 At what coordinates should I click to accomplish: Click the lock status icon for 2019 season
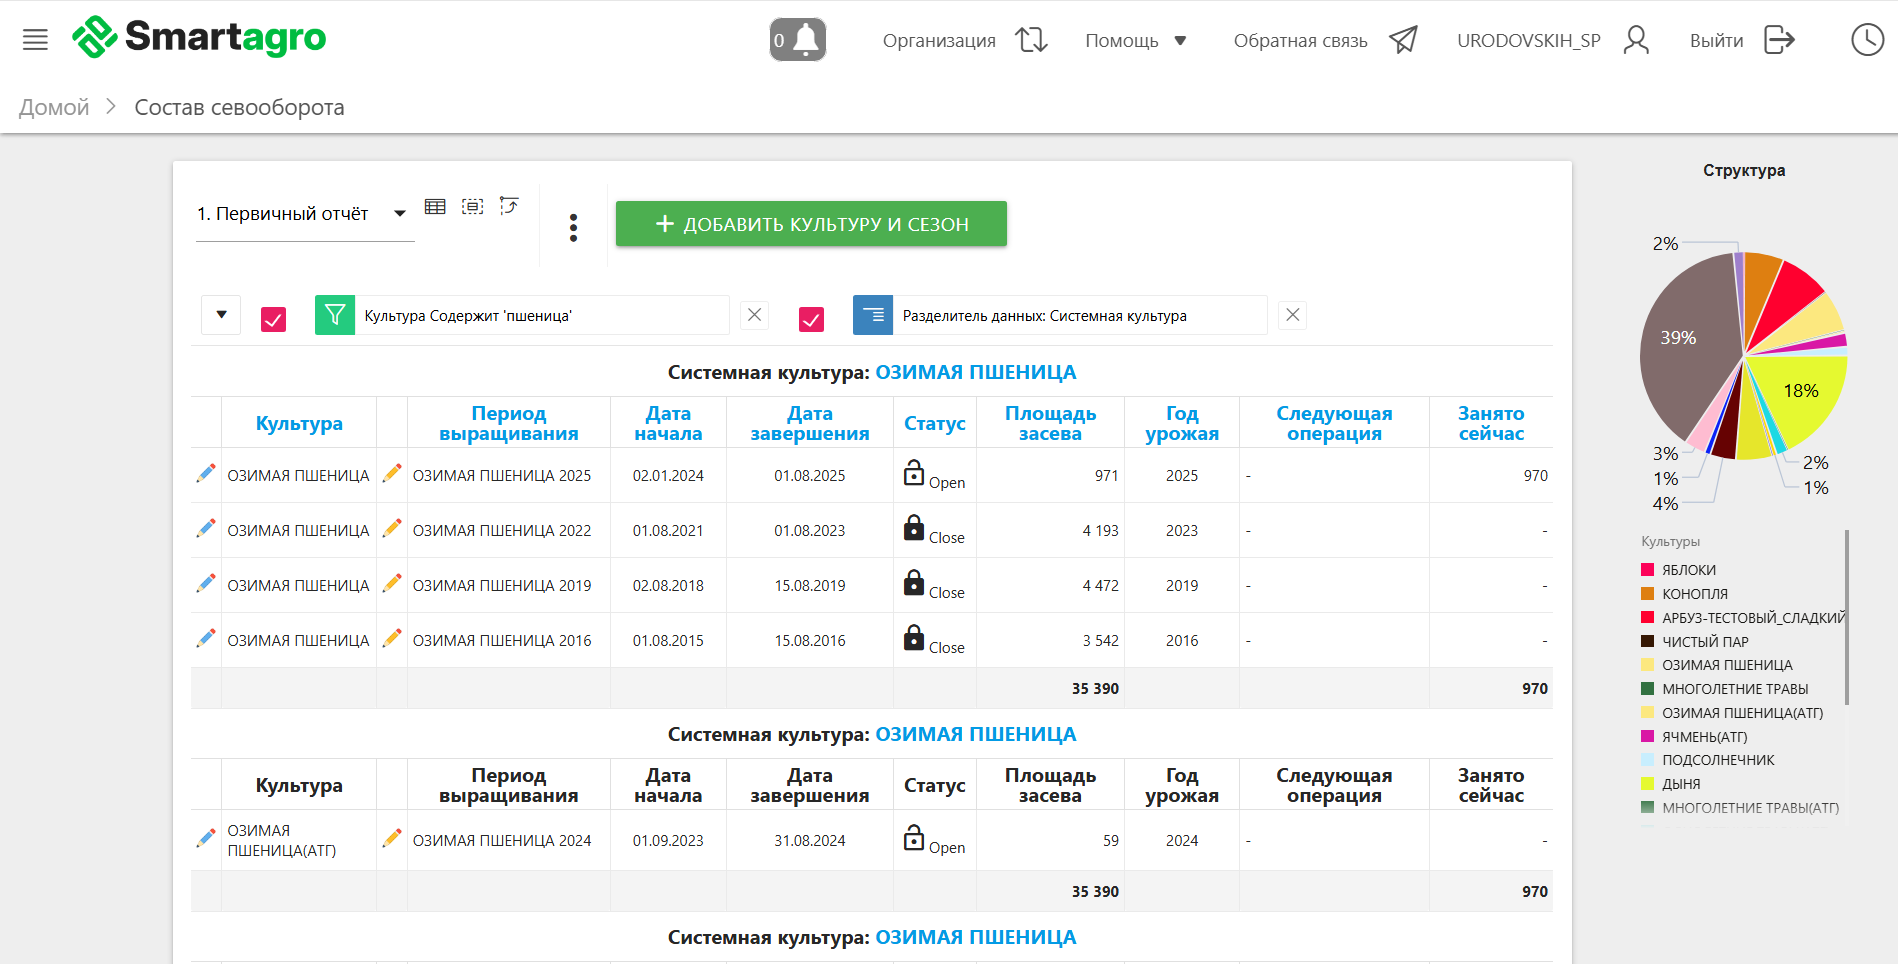(914, 583)
